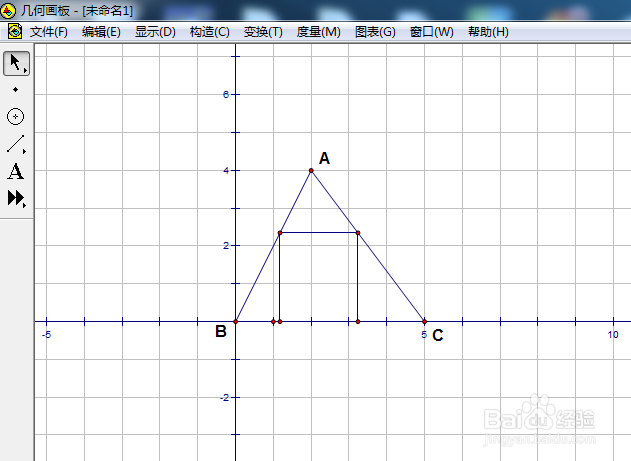The width and height of the screenshot is (631, 461).
Task: Click the document icon beside the File menu
Action: click(15, 31)
